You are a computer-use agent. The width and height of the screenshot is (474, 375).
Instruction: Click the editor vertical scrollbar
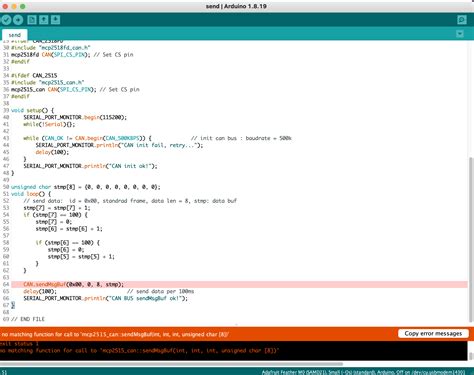coord(471,239)
